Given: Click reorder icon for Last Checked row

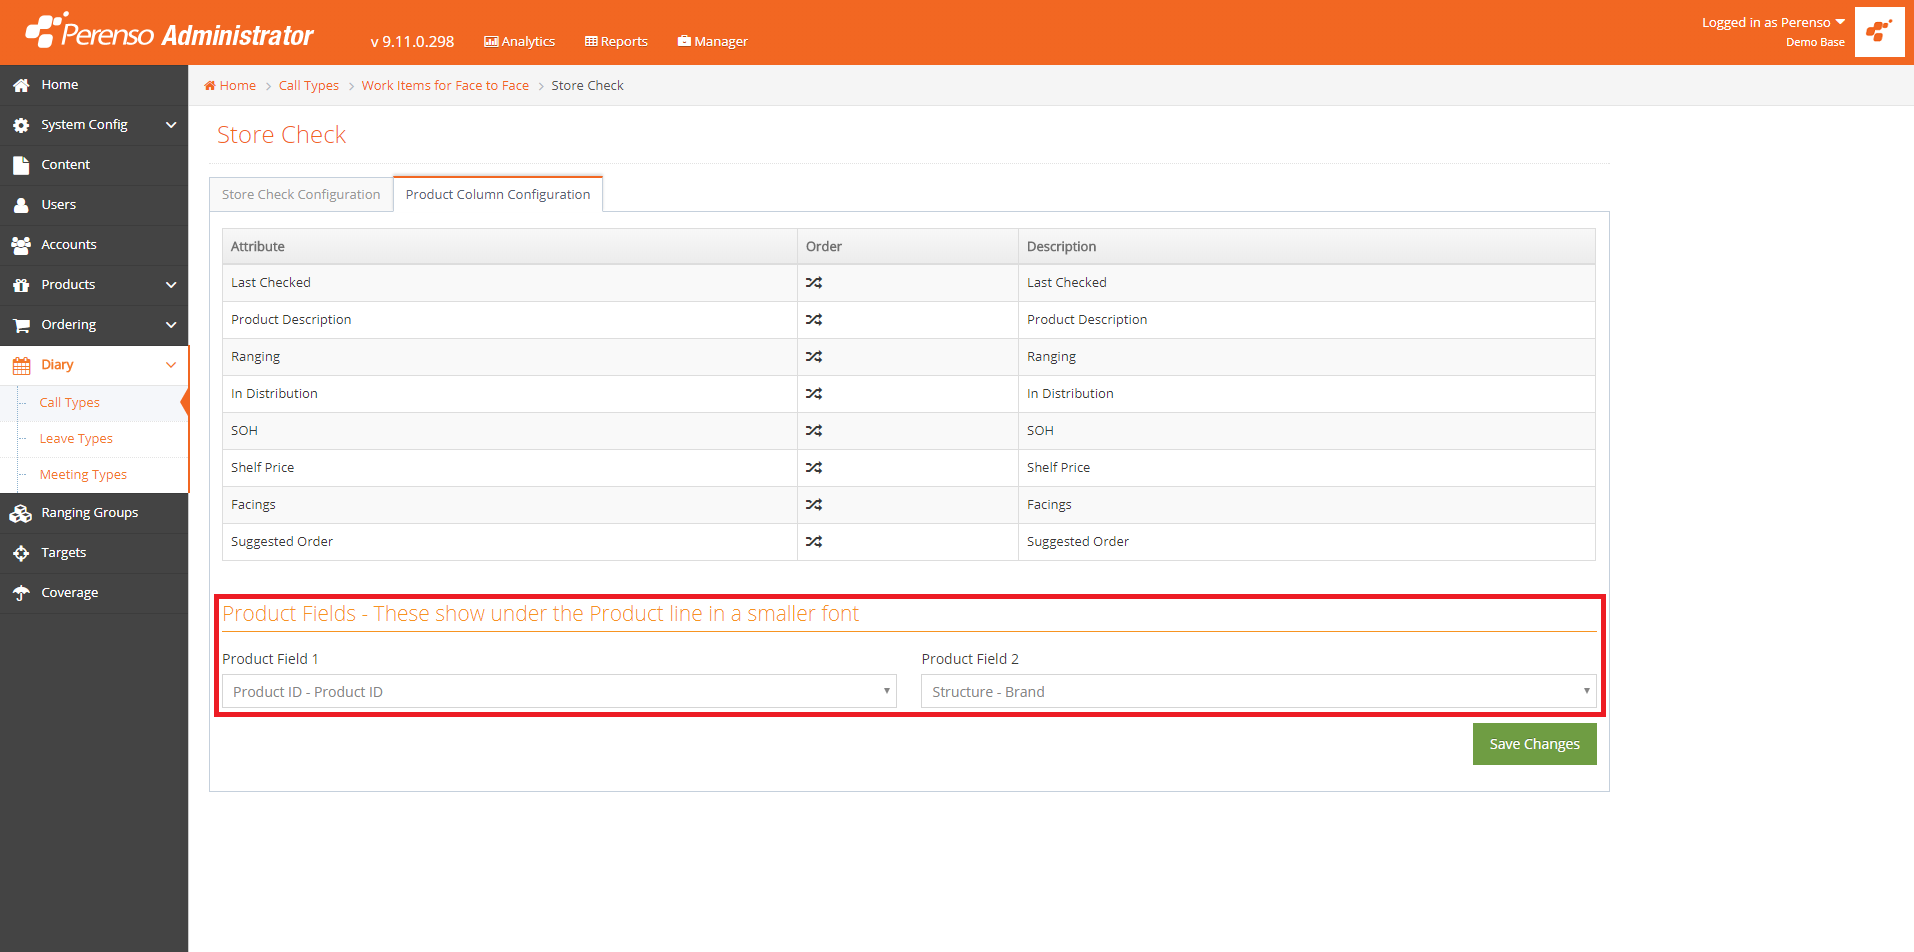Looking at the screenshot, I should (x=814, y=283).
